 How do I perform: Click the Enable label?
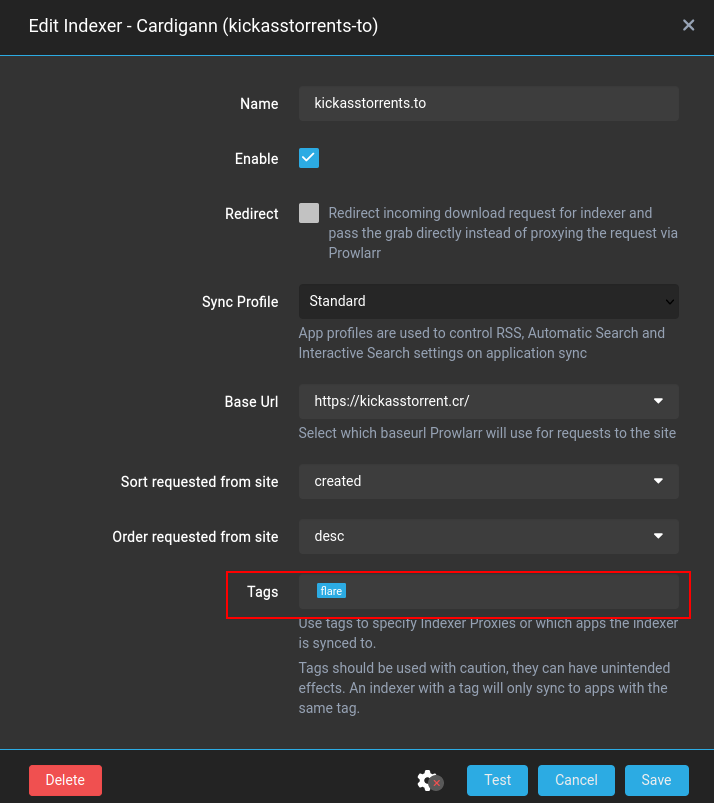click(x=257, y=159)
